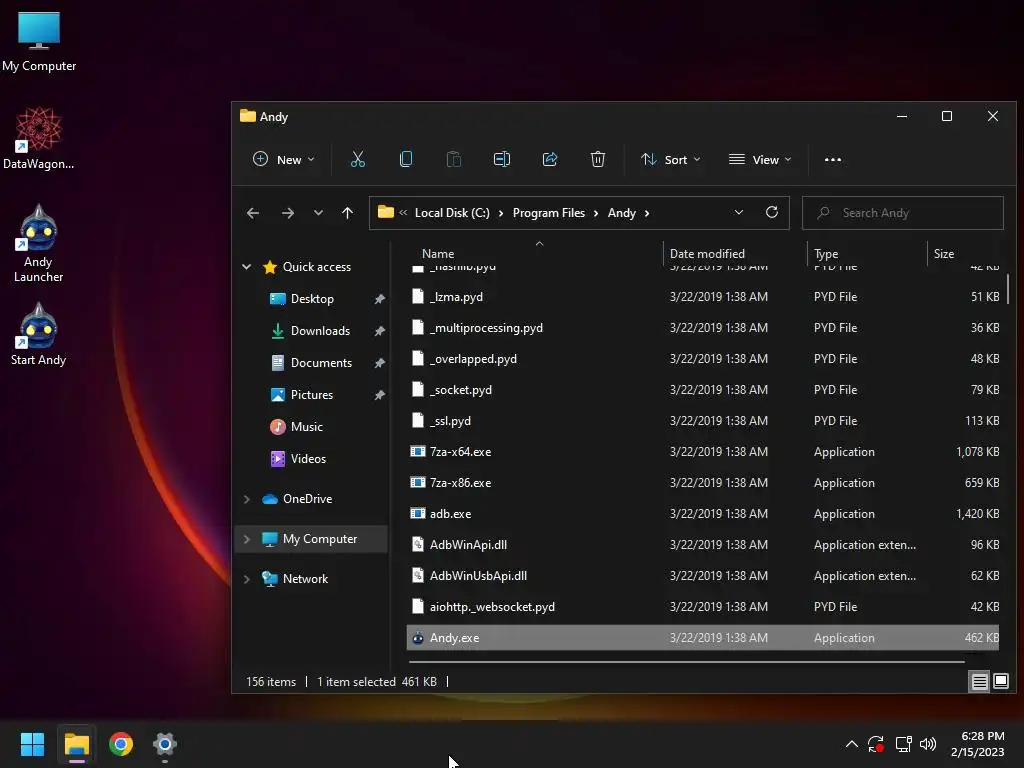Select Documents in navigation pane

point(321,362)
